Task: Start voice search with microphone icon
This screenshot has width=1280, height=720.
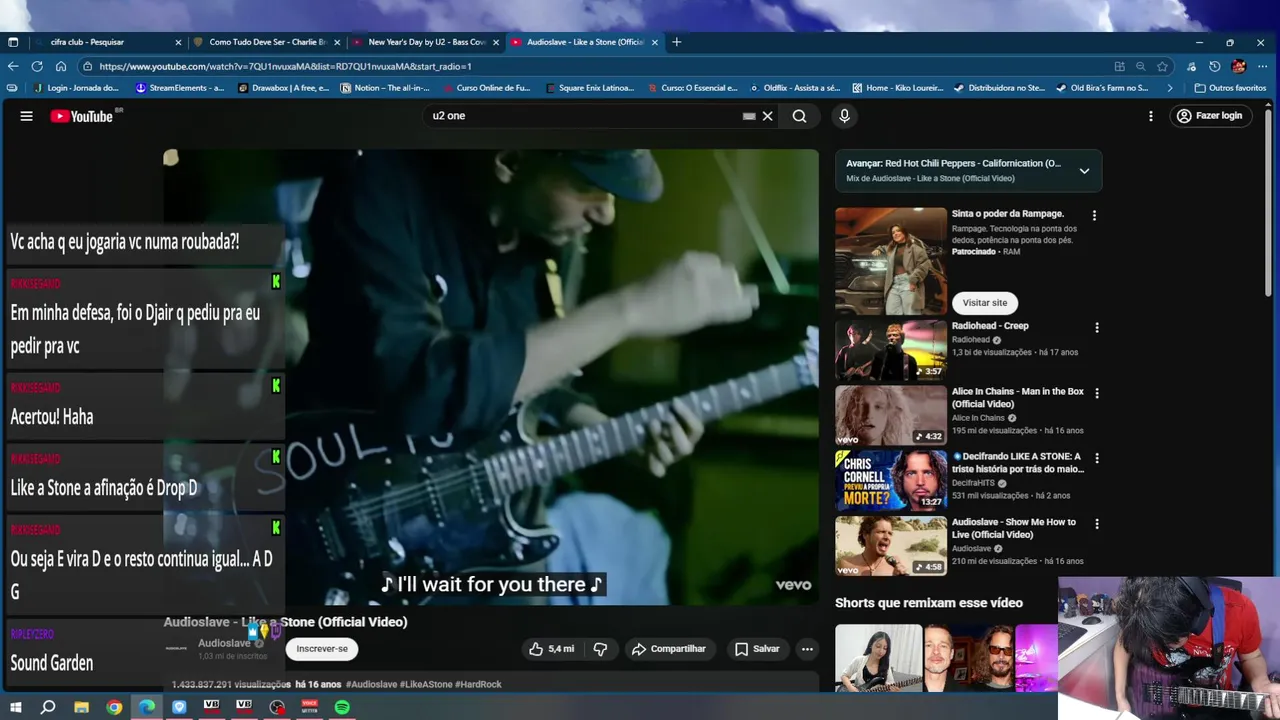Action: pos(844,116)
